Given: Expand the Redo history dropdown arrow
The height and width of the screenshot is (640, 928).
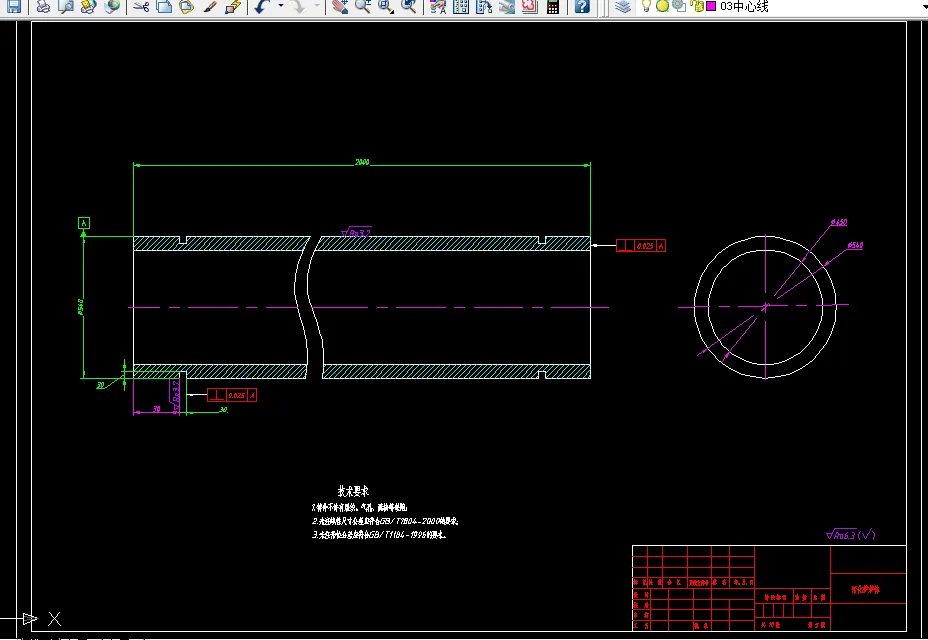Looking at the screenshot, I should click(x=317, y=7).
